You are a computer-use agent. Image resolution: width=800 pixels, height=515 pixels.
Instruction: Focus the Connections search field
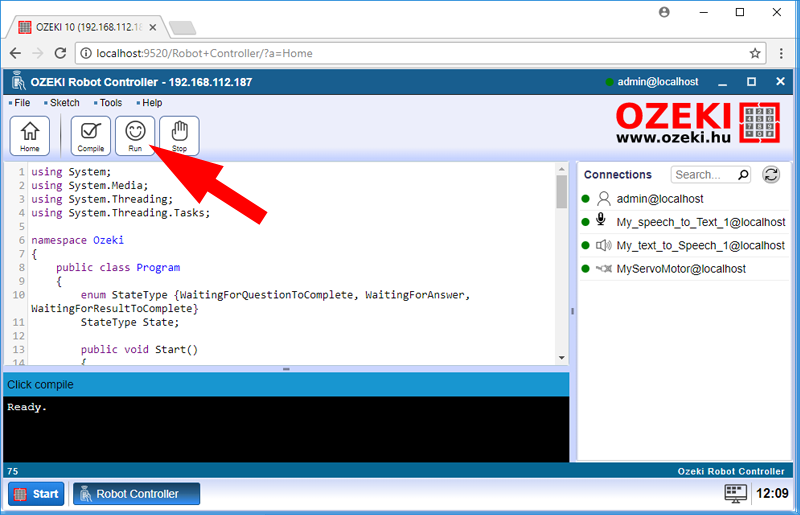point(705,175)
